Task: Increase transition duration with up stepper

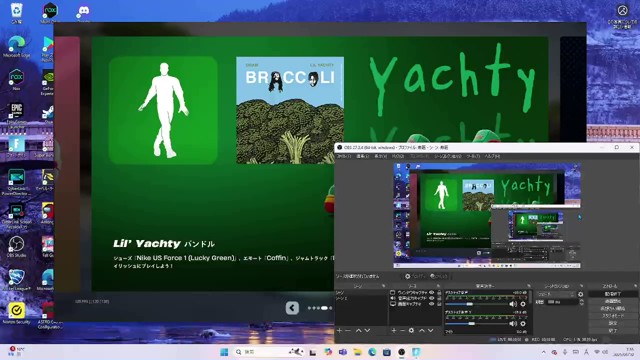Action: click(x=581, y=300)
